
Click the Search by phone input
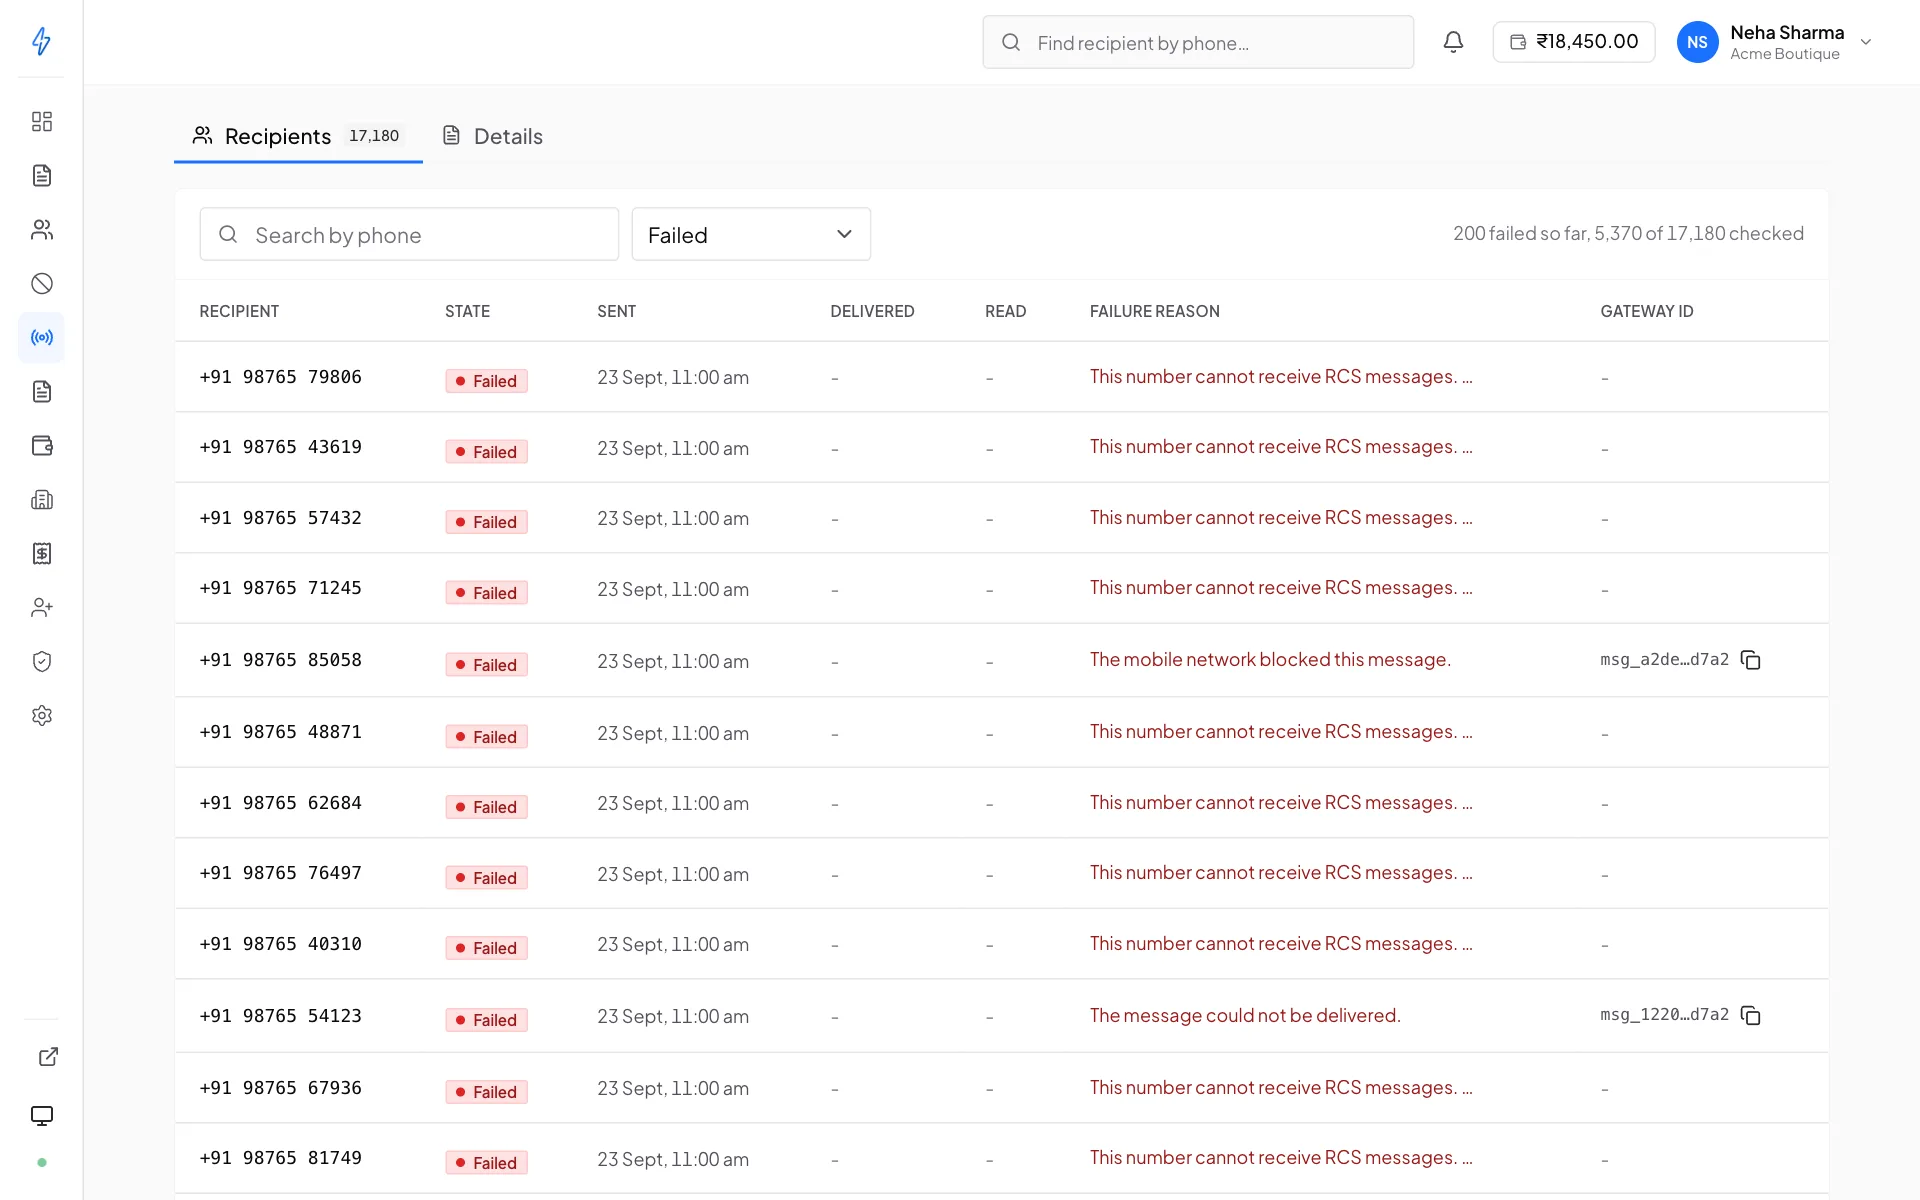click(409, 234)
